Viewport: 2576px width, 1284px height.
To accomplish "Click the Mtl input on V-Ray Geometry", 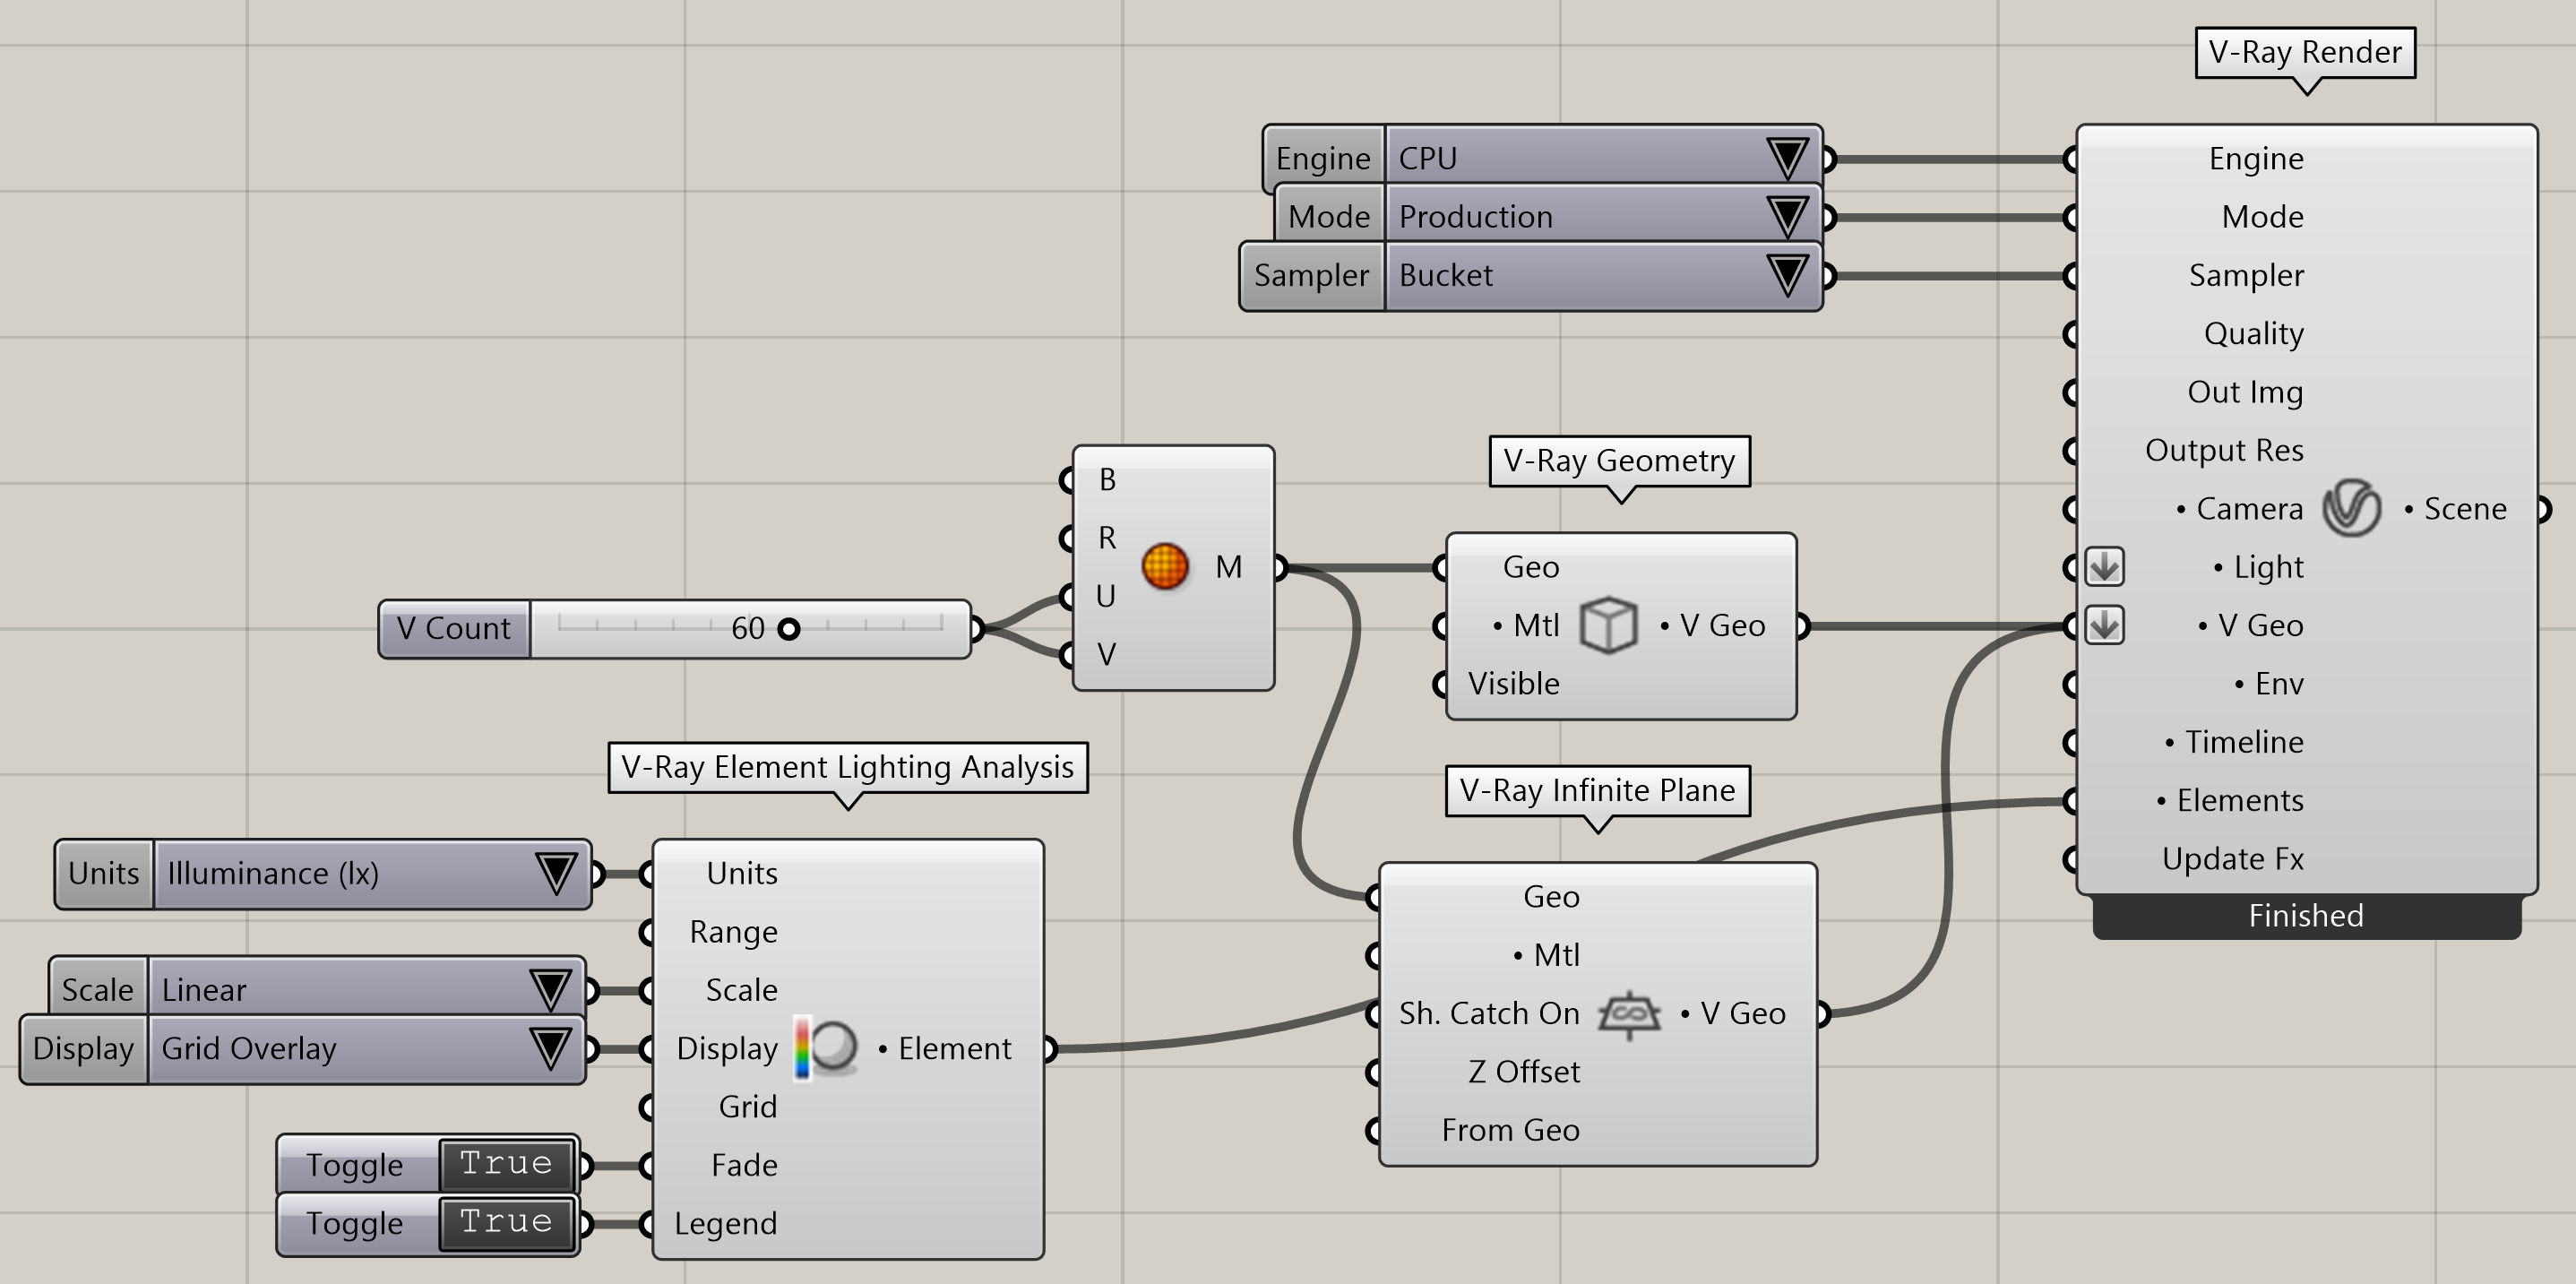I will coord(1526,626).
